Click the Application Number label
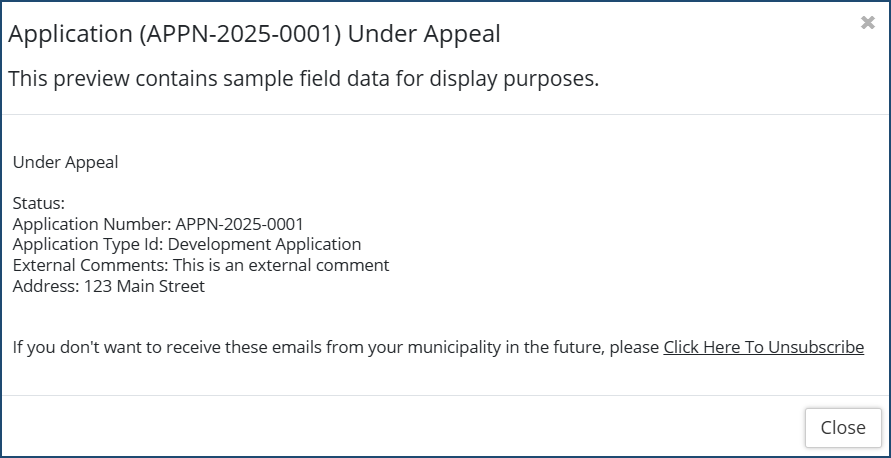The height and width of the screenshot is (458, 891). click(x=91, y=224)
